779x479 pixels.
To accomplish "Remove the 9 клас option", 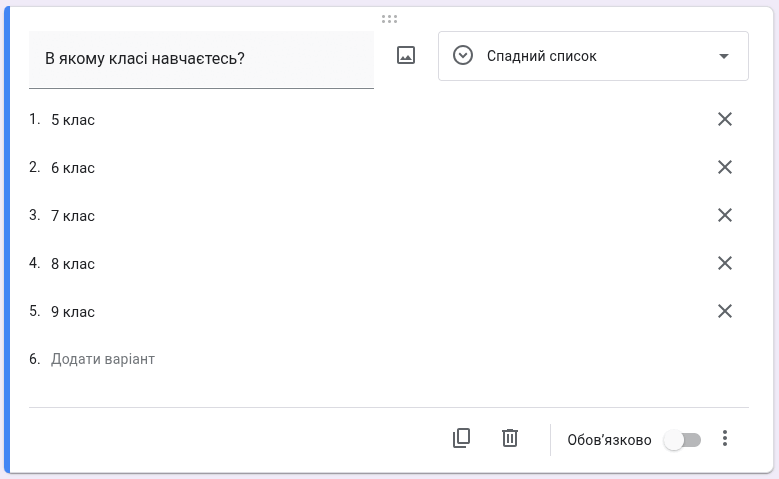I will point(725,311).
